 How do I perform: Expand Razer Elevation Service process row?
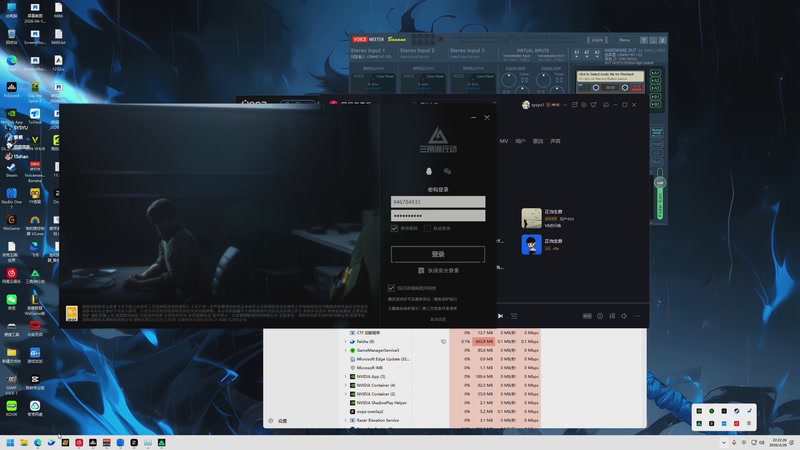(x=345, y=420)
